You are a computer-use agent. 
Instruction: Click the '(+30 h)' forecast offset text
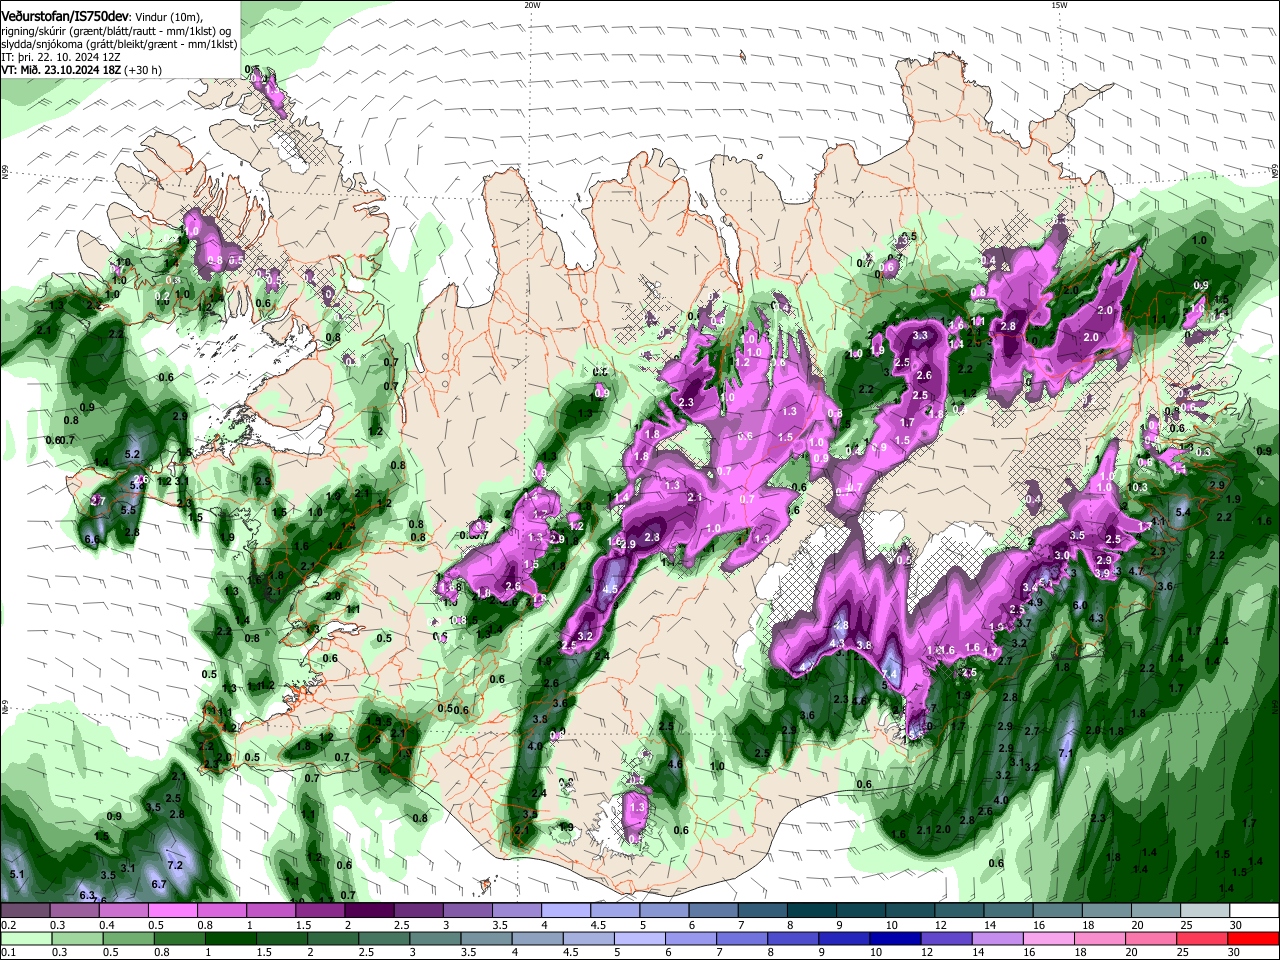[x=143, y=70]
